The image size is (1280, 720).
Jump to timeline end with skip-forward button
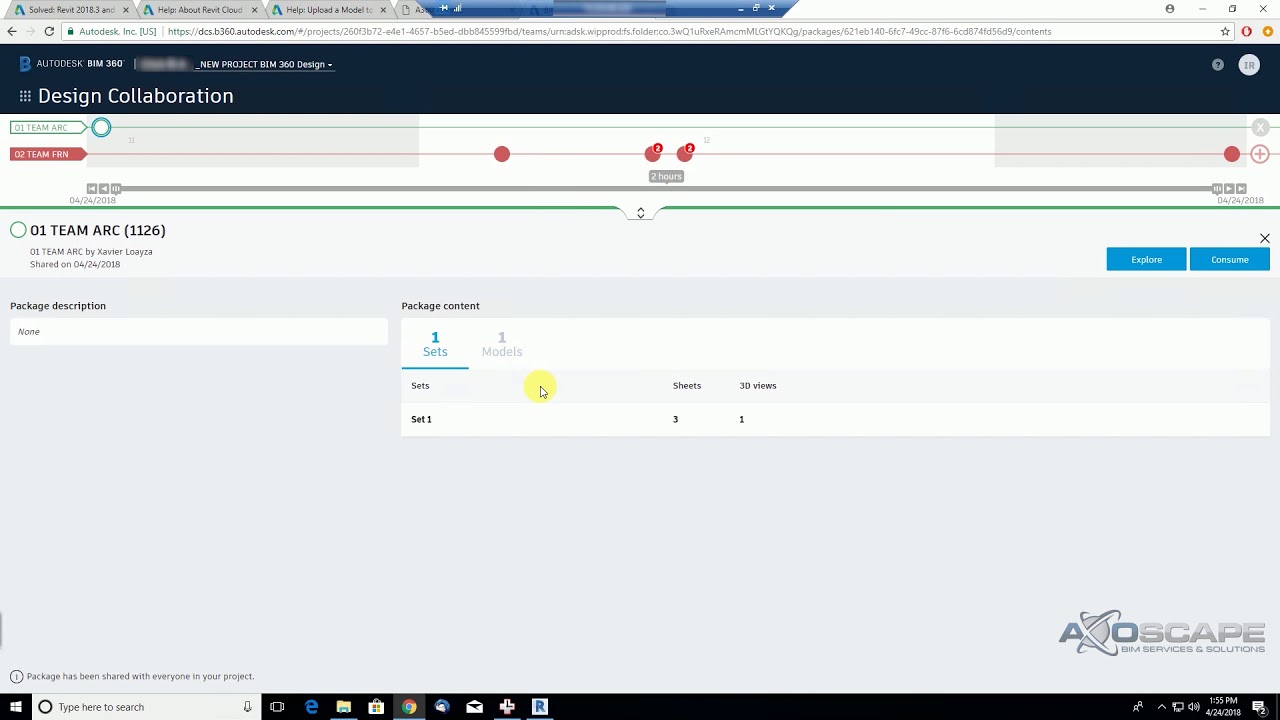(1241, 188)
